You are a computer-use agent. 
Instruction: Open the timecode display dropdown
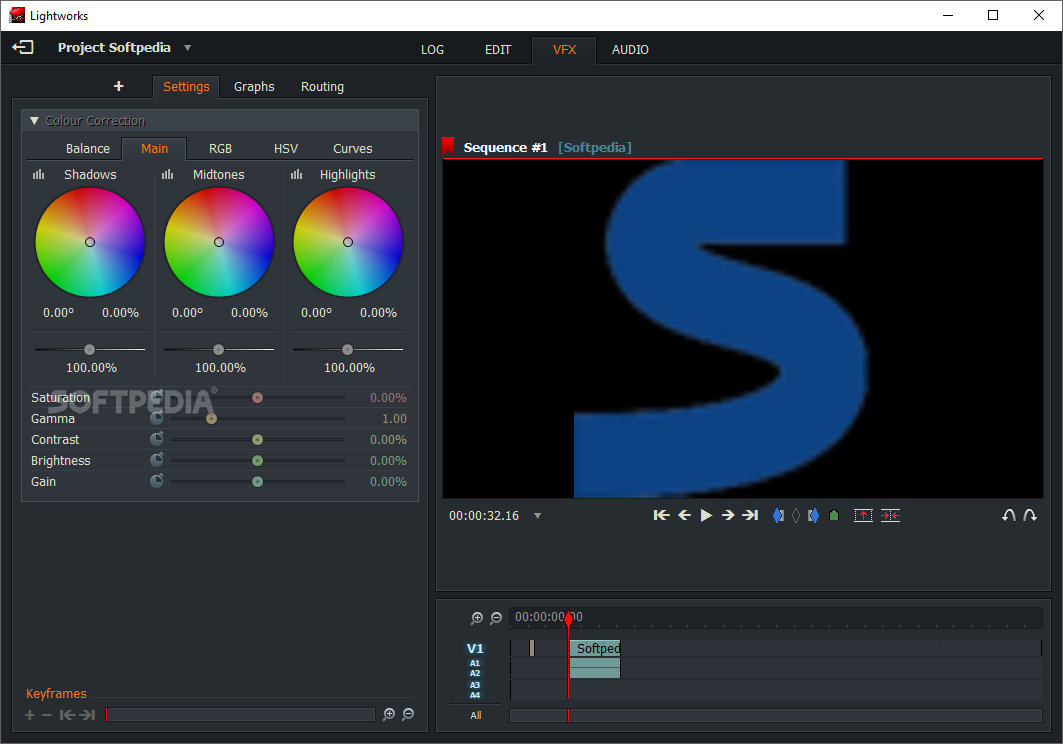538,516
